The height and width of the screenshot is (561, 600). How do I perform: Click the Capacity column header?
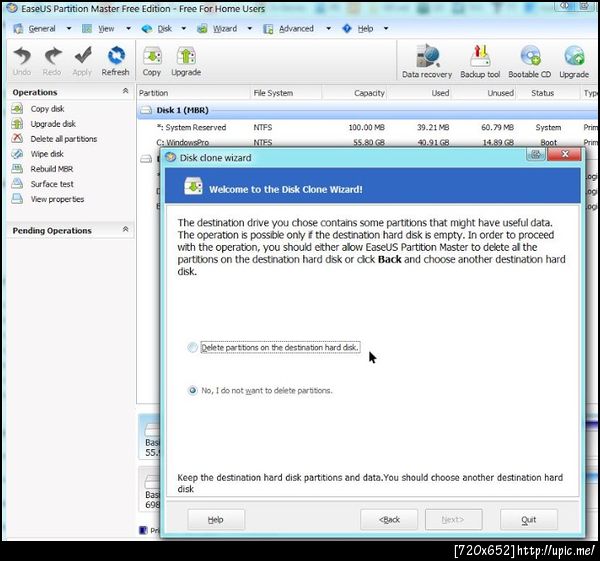point(354,93)
